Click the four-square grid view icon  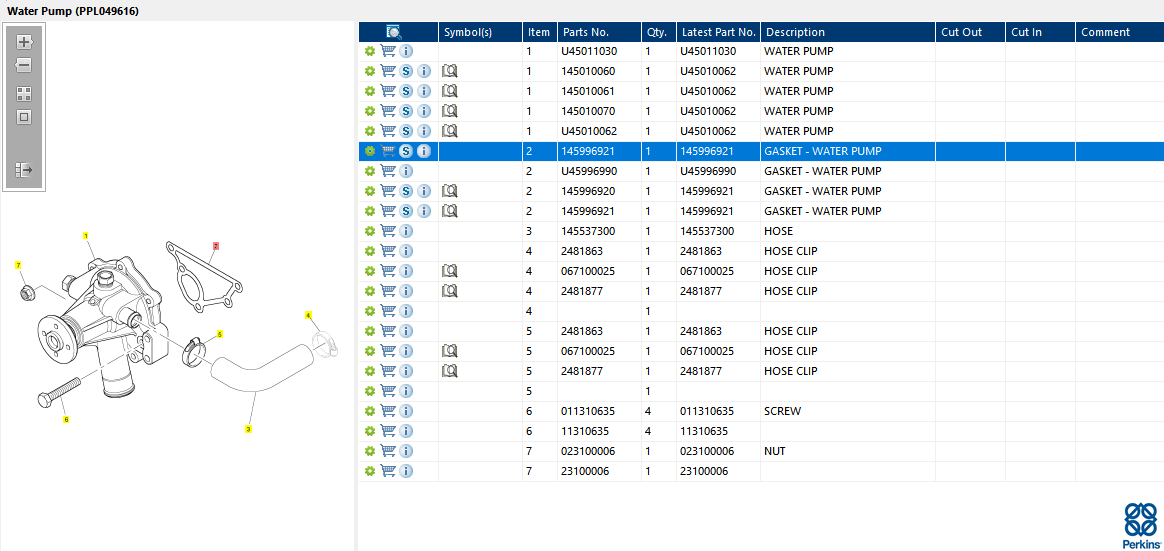24,94
